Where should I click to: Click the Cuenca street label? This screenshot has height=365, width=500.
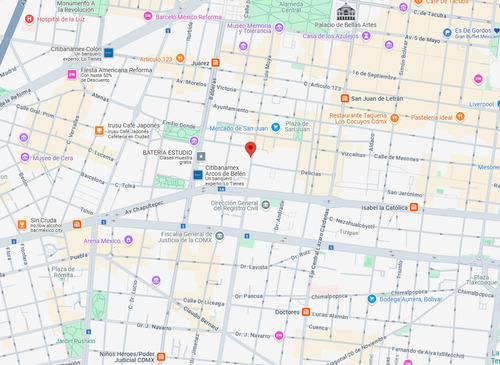click(x=318, y=327)
